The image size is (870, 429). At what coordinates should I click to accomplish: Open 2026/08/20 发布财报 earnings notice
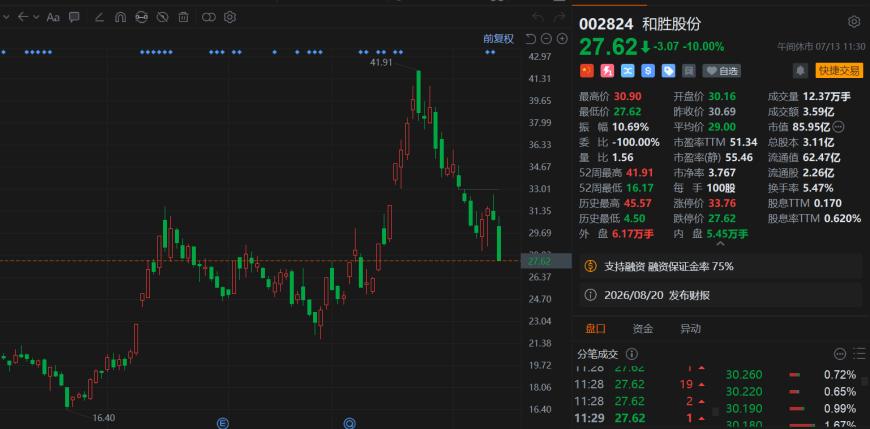[721, 295]
